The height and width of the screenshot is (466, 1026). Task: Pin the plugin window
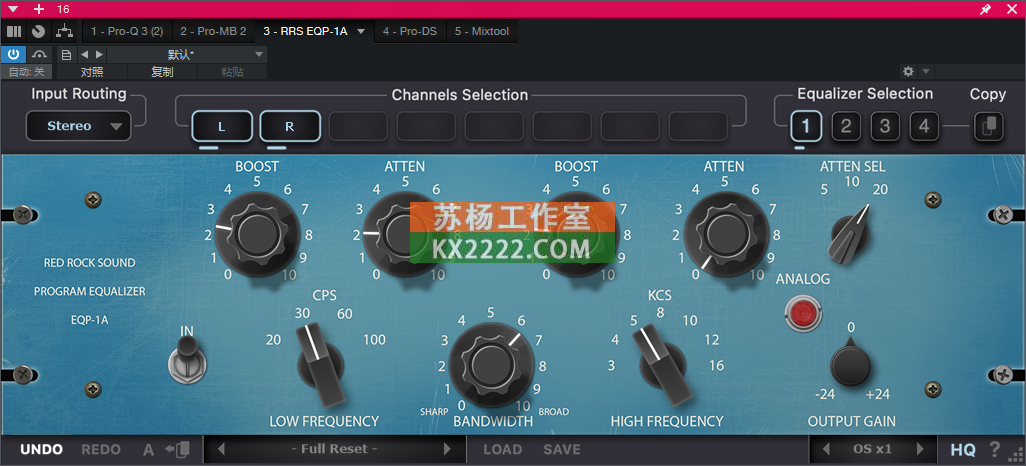point(985,9)
